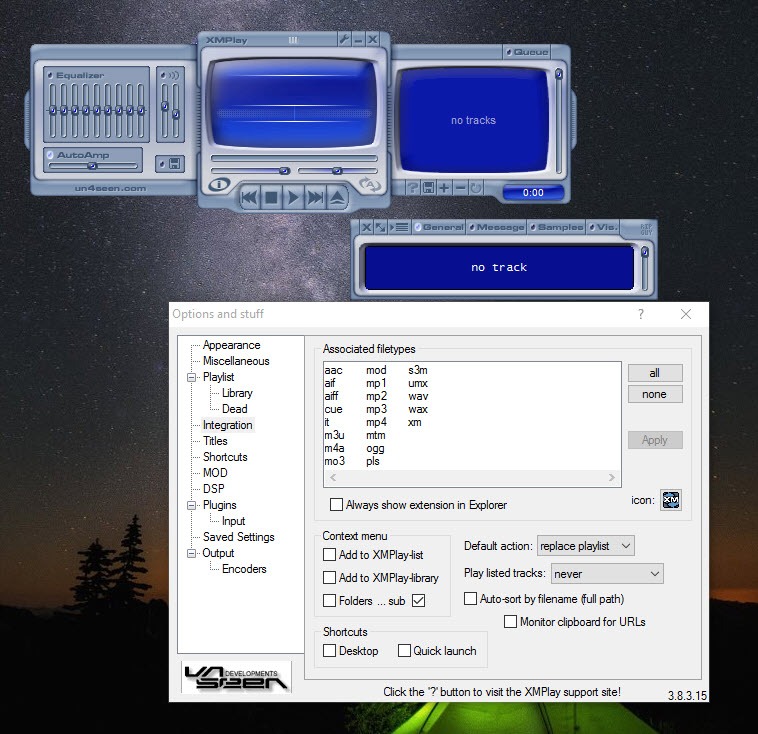Toggle the reverb/surround sound switch
The width and height of the screenshot is (758, 734).
point(170,75)
